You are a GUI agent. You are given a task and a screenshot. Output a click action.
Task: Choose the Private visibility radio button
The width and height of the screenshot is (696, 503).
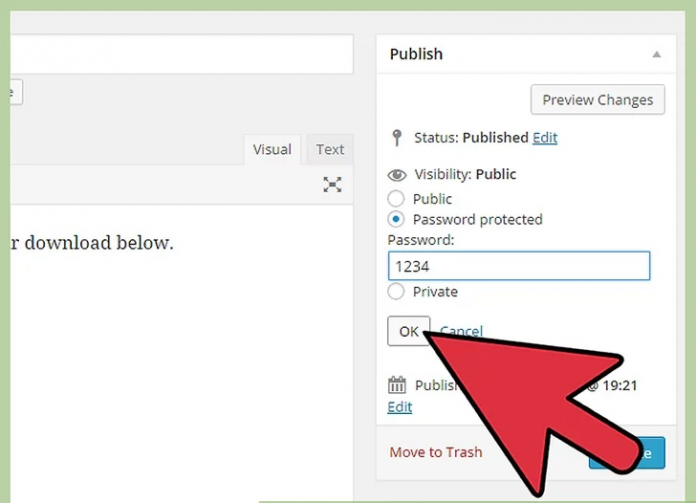(x=396, y=292)
